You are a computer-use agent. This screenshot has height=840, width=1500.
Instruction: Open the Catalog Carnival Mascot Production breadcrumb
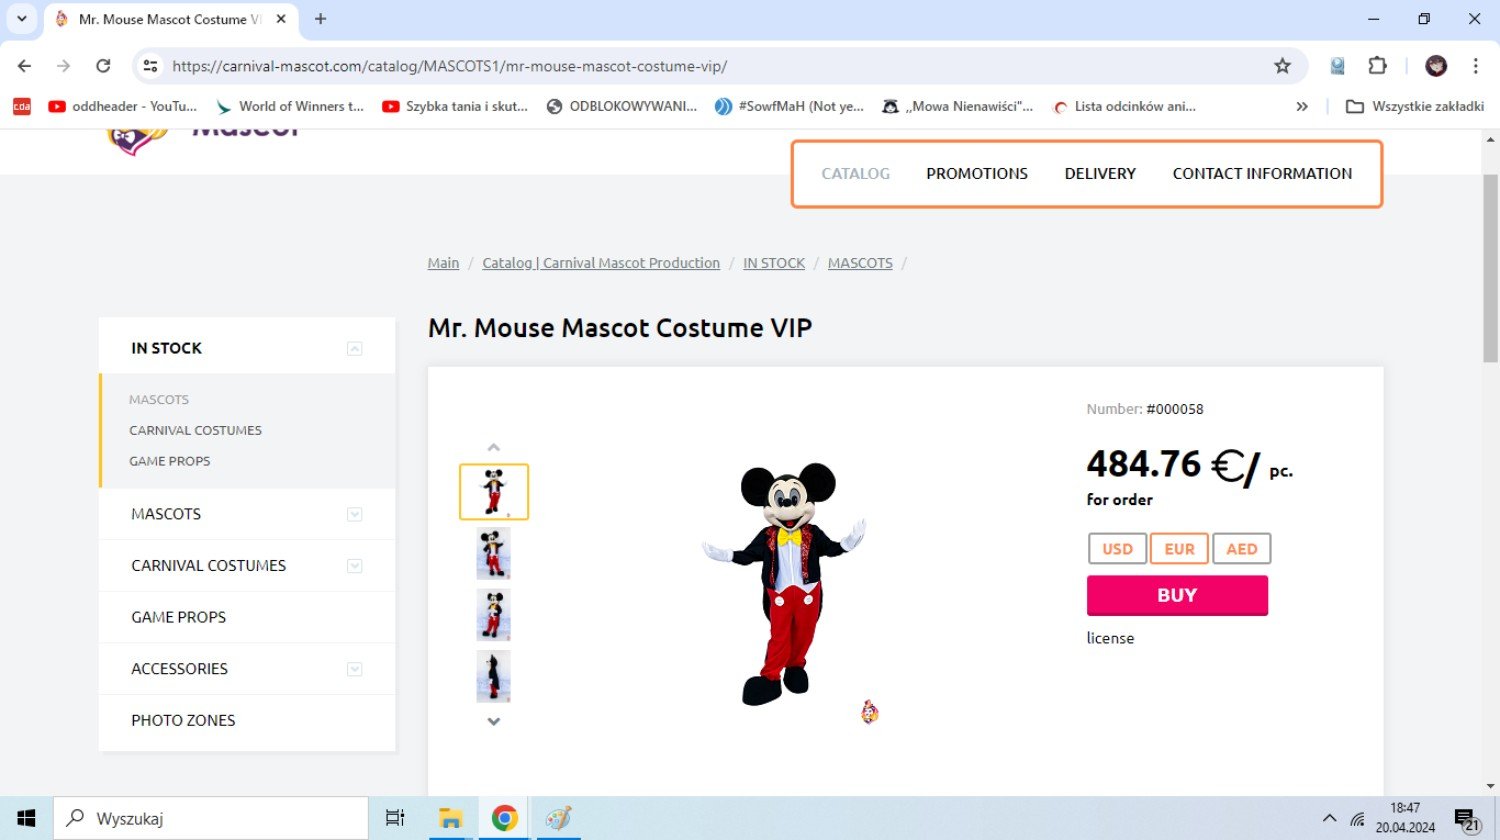click(x=601, y=263)
